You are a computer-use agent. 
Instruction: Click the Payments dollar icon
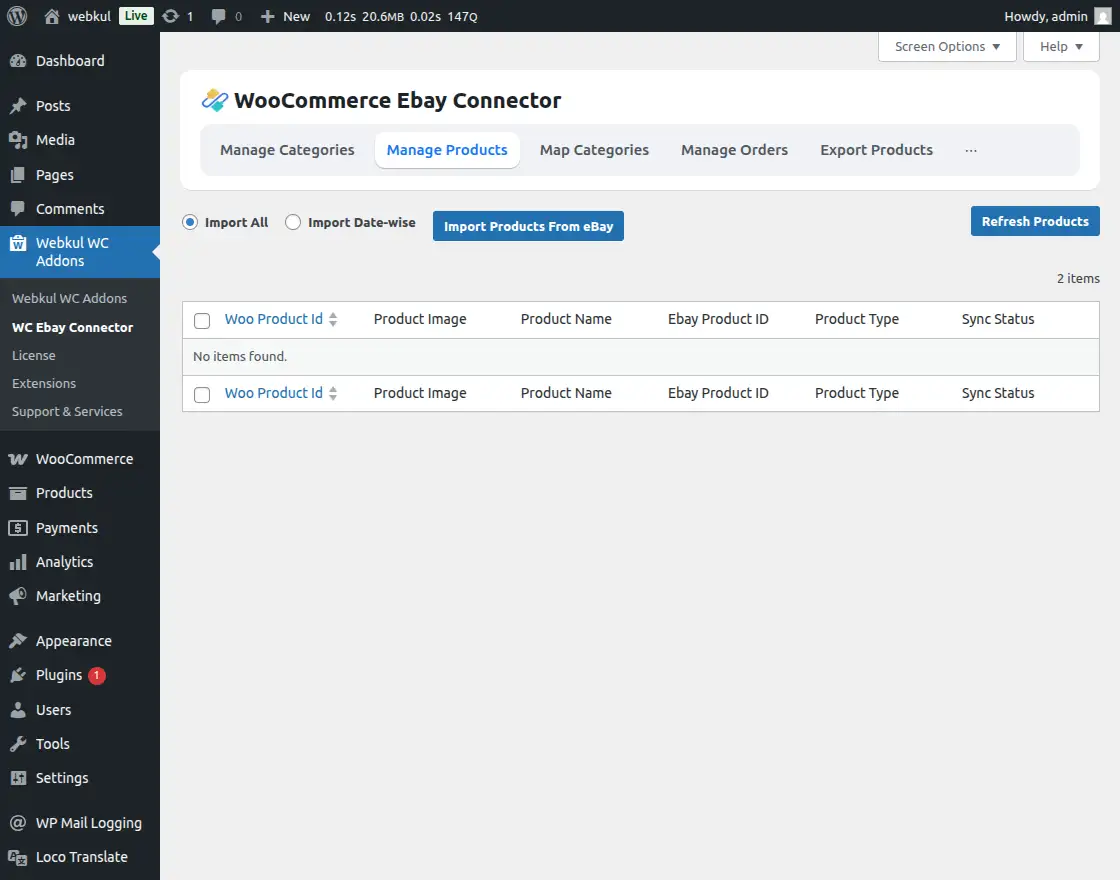tap(18, 528)
